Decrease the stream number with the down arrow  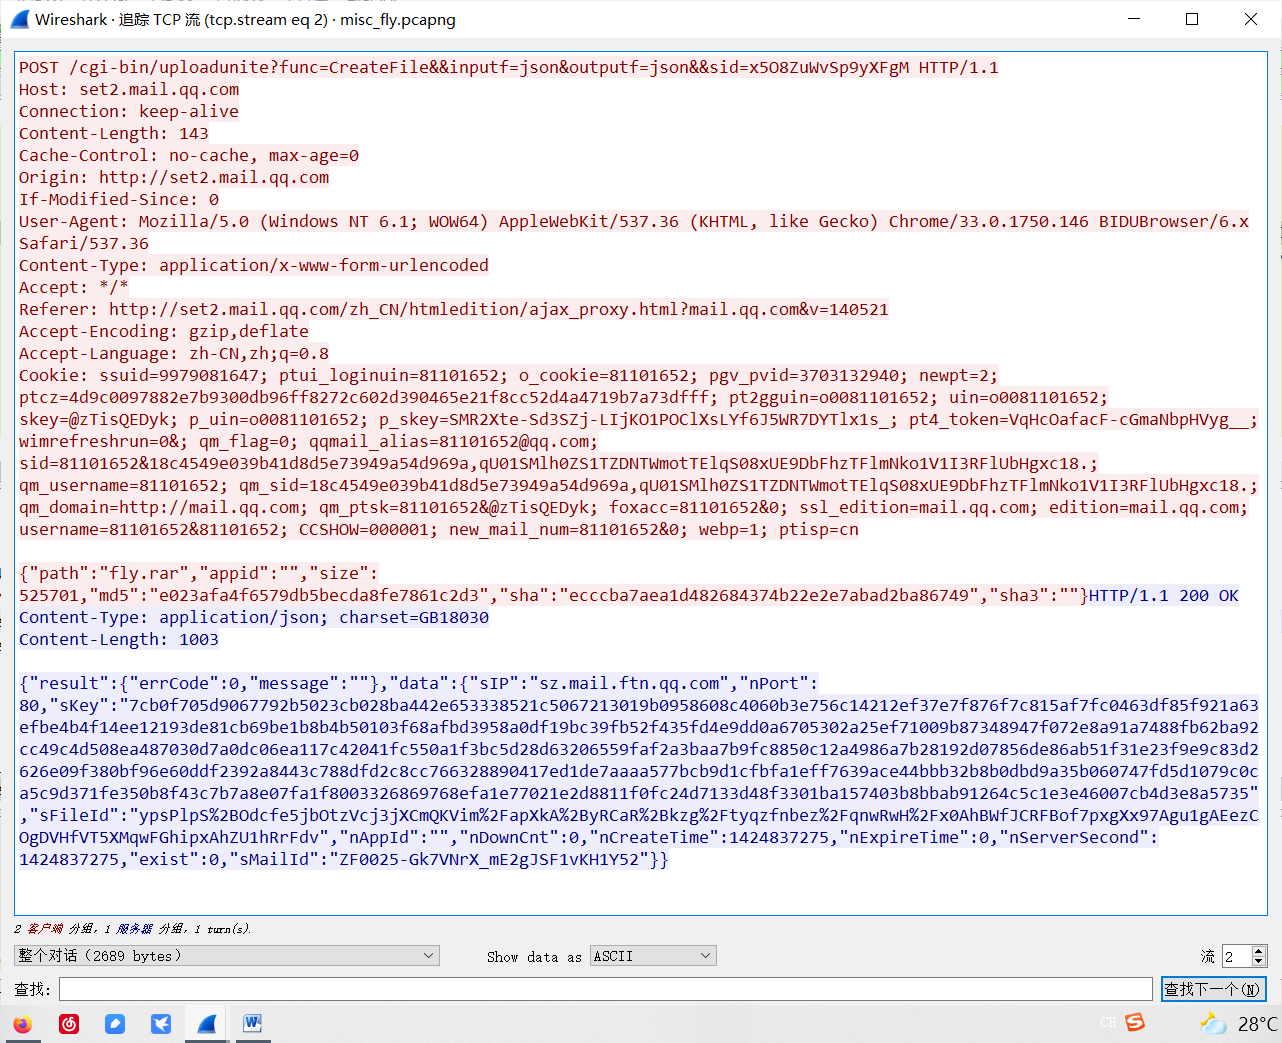[1259, 962]
